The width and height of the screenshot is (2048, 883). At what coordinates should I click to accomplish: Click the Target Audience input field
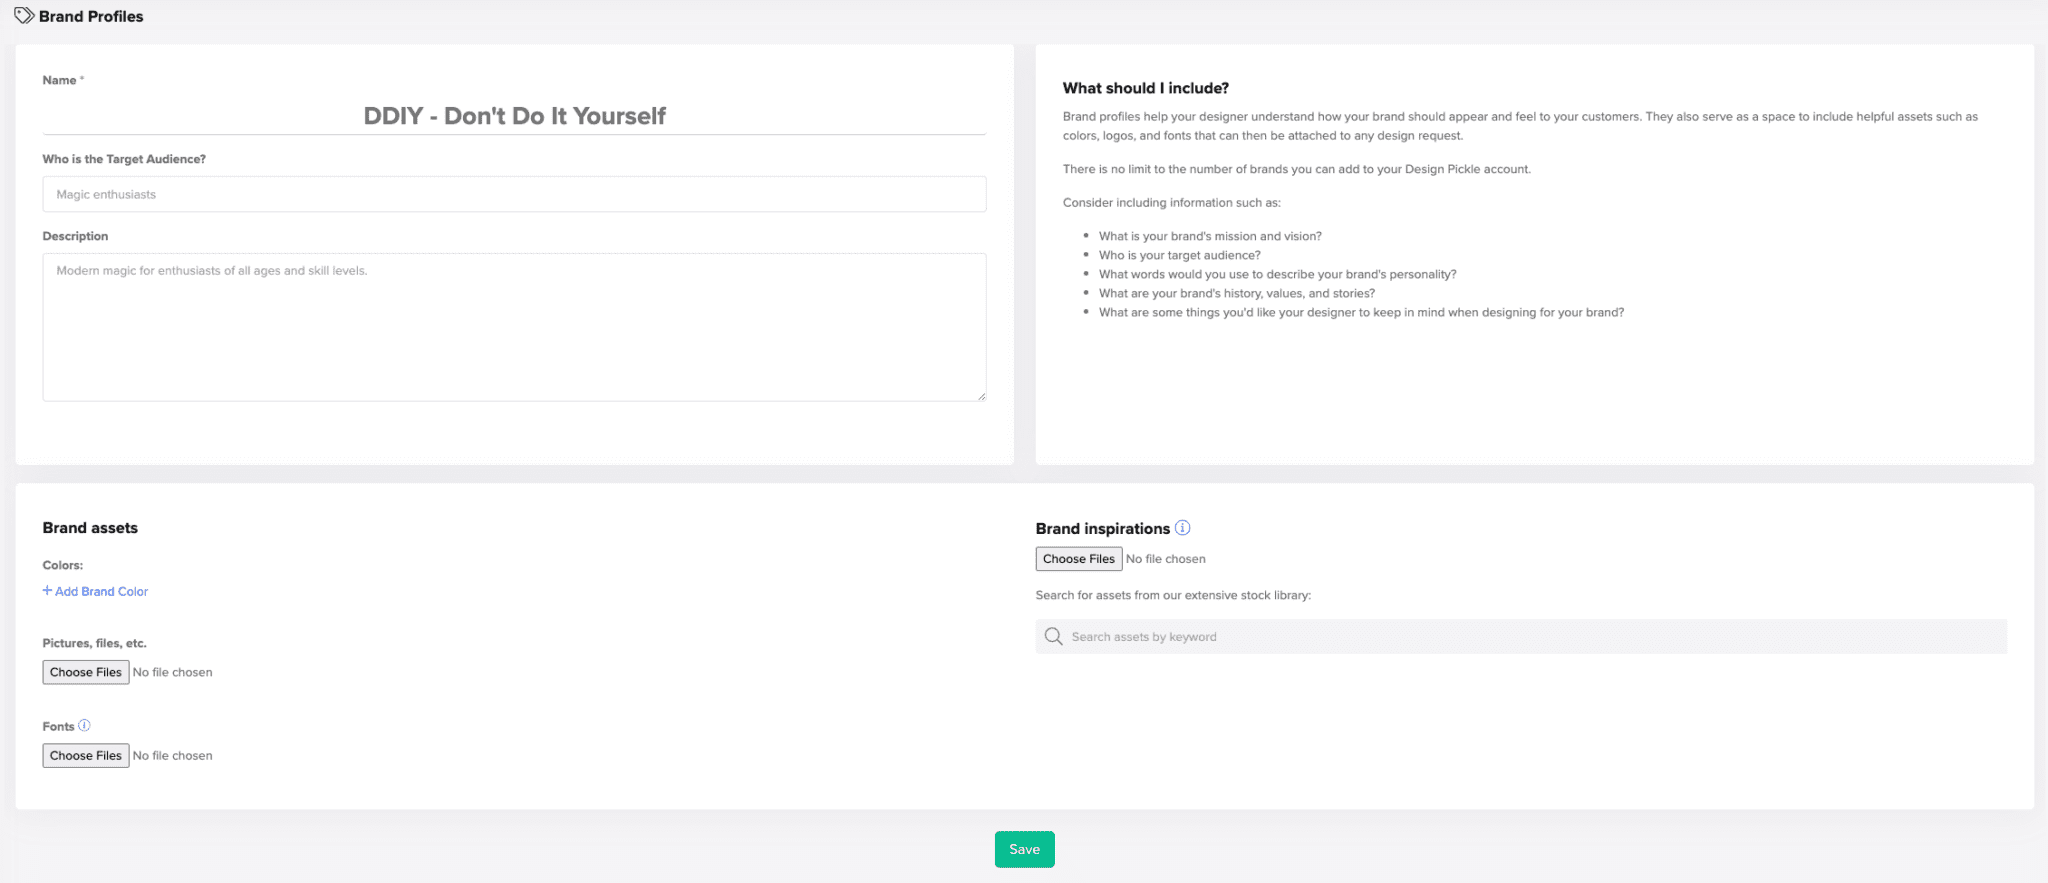(514, 195)
